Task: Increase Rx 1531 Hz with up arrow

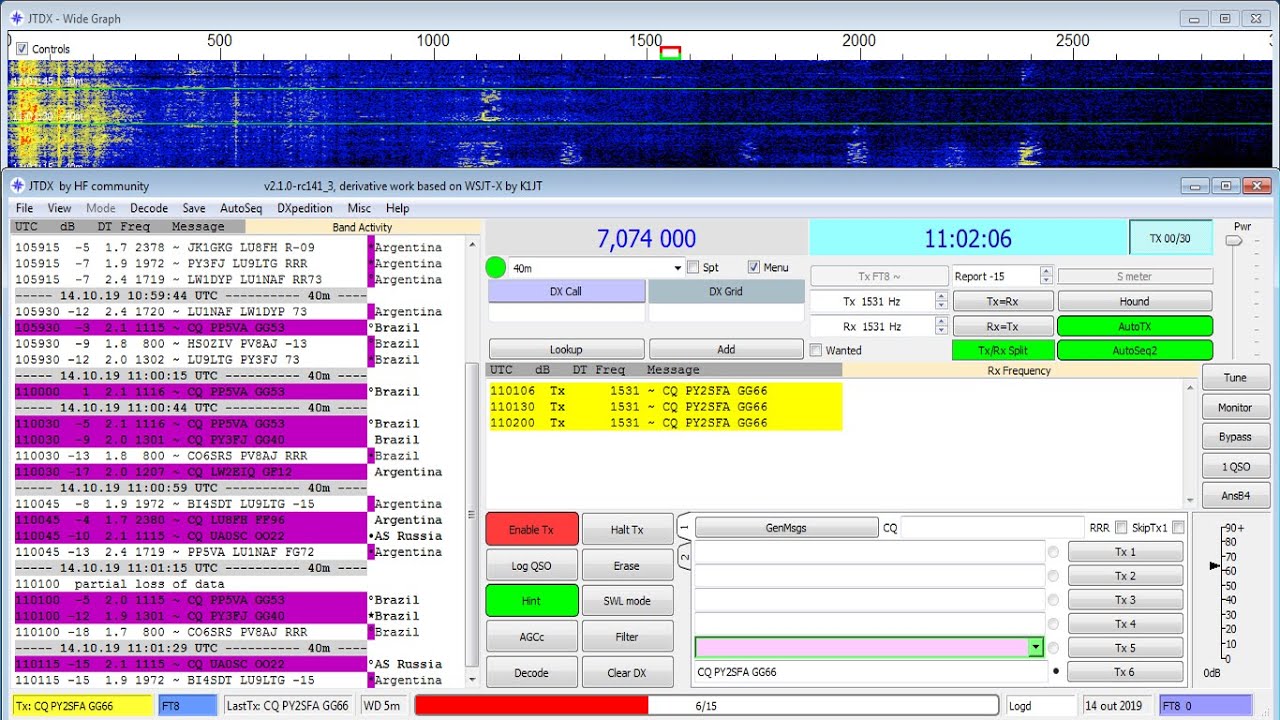Action: pyautogui.click(x=940, y=321)
